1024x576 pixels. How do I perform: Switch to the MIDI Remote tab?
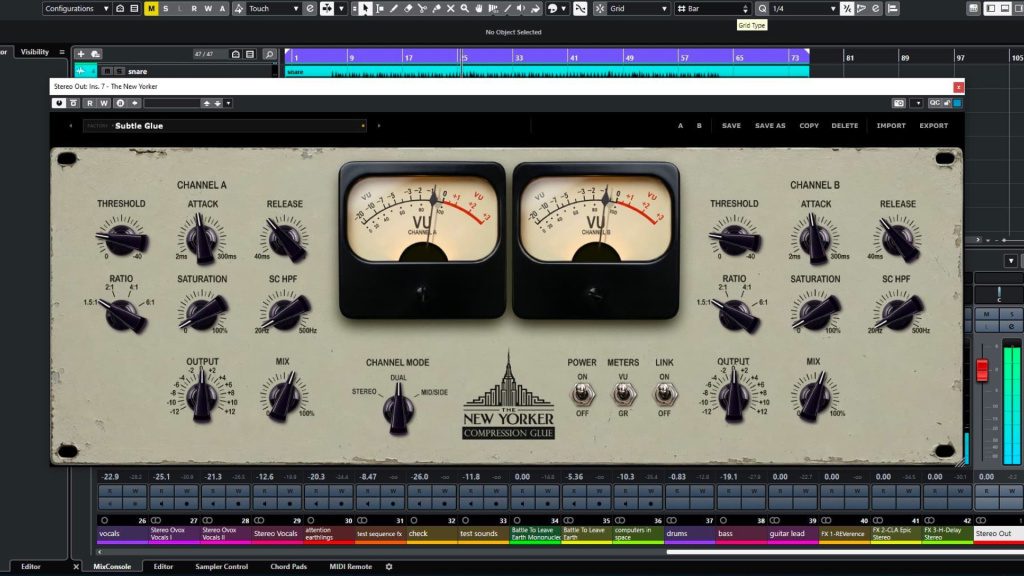click(x=351, y=566)
